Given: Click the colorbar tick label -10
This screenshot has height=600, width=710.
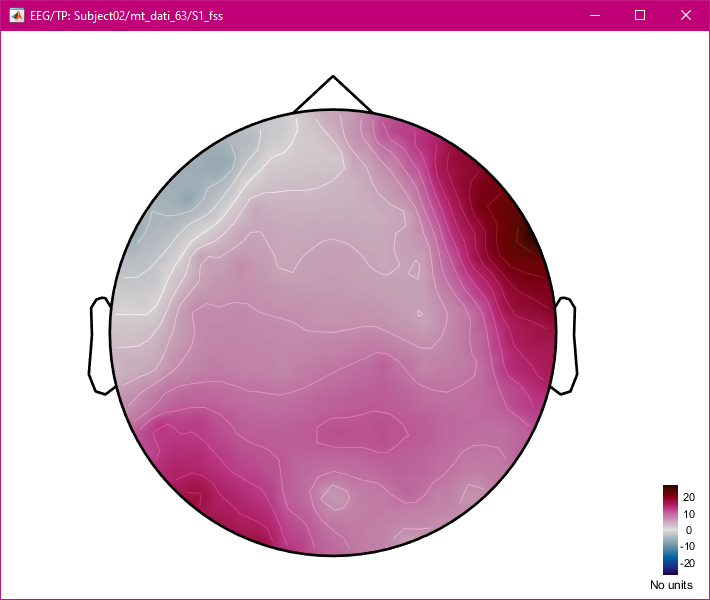Looking at the screenshot, I should 687,547.
